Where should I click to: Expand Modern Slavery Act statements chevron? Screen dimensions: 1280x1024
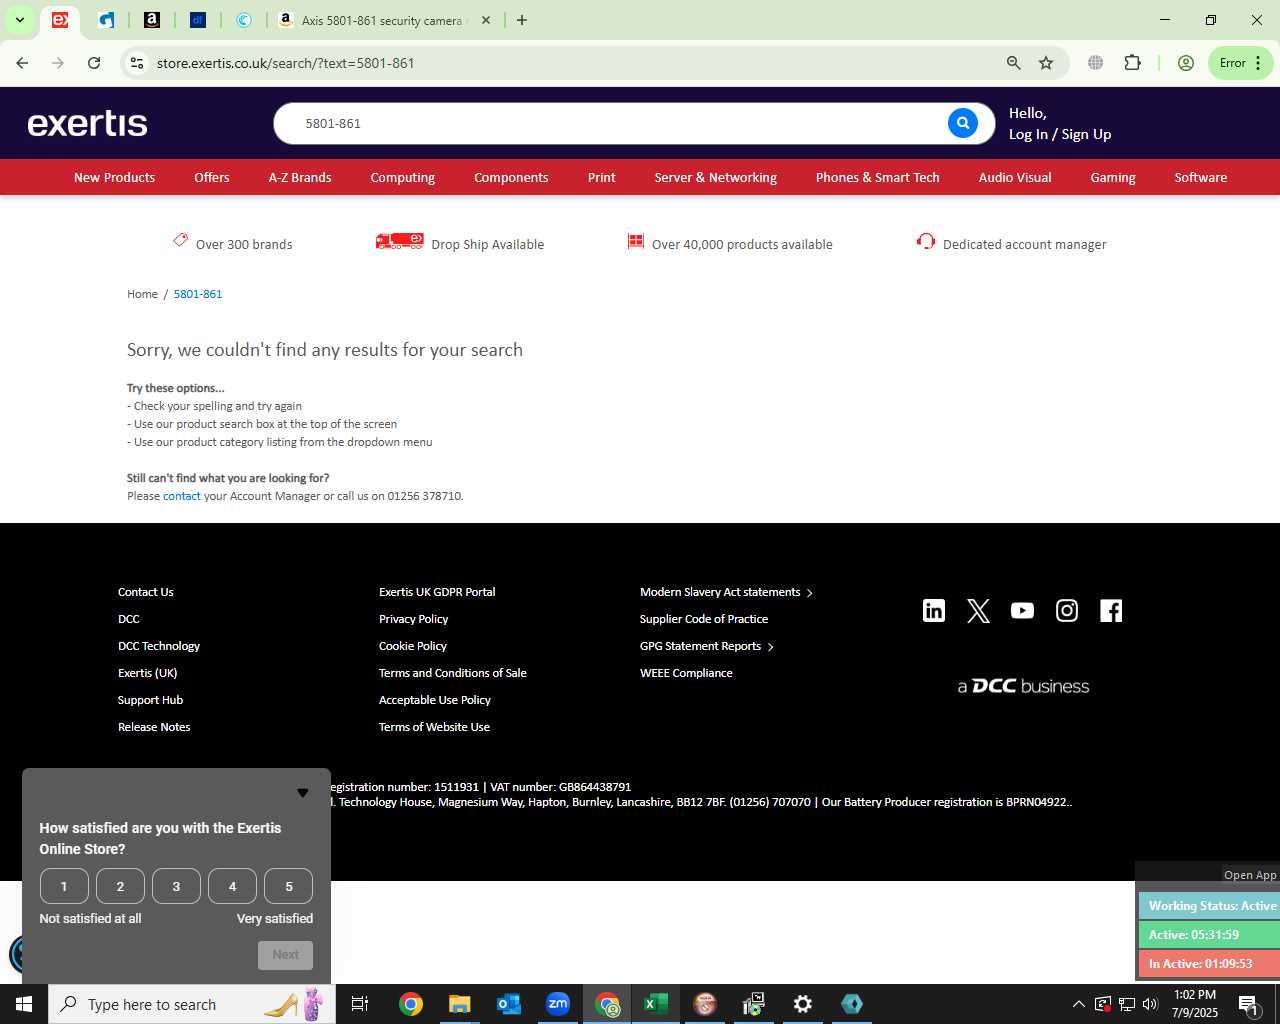tap(809, 593)
